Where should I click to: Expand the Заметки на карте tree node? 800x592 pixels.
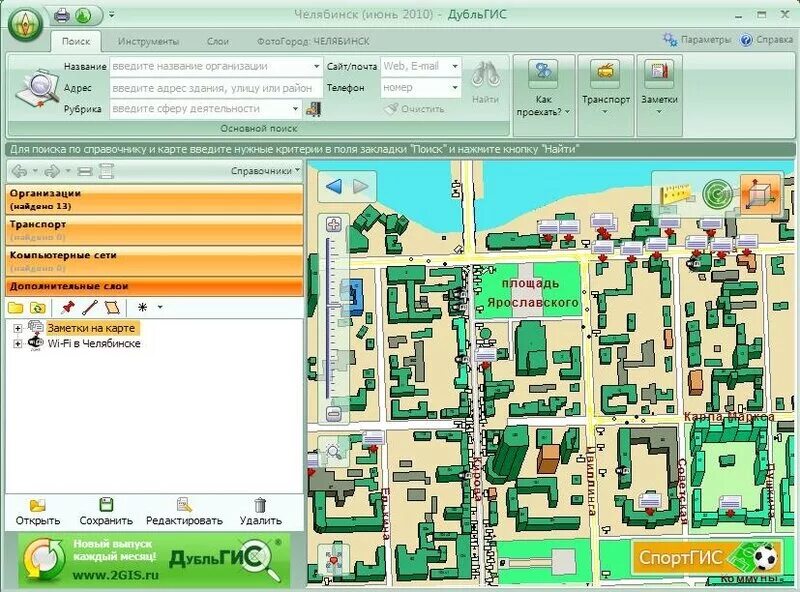click(17, 328)
